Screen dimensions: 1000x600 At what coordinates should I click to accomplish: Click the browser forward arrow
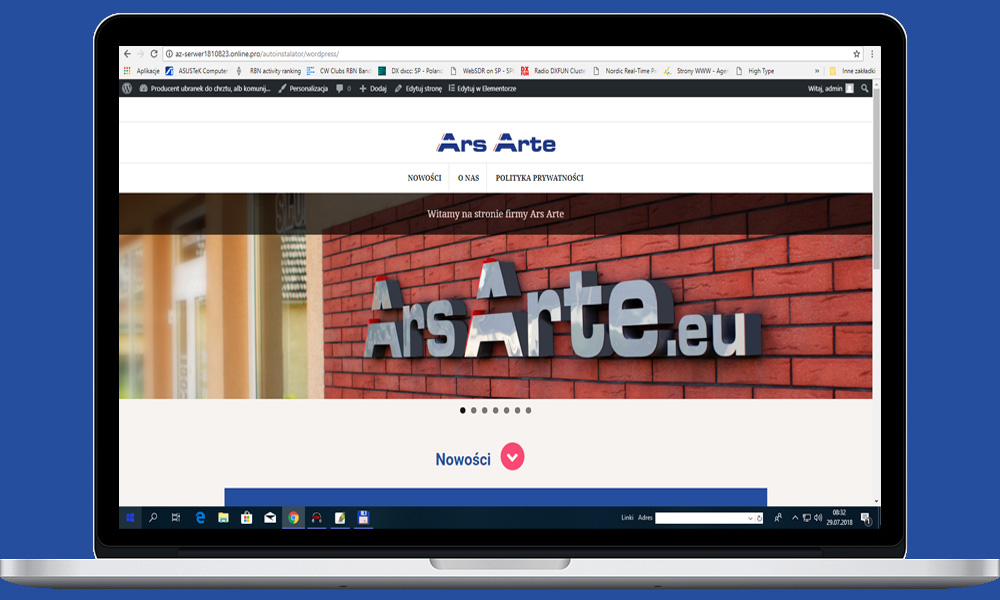coord(140,54)
